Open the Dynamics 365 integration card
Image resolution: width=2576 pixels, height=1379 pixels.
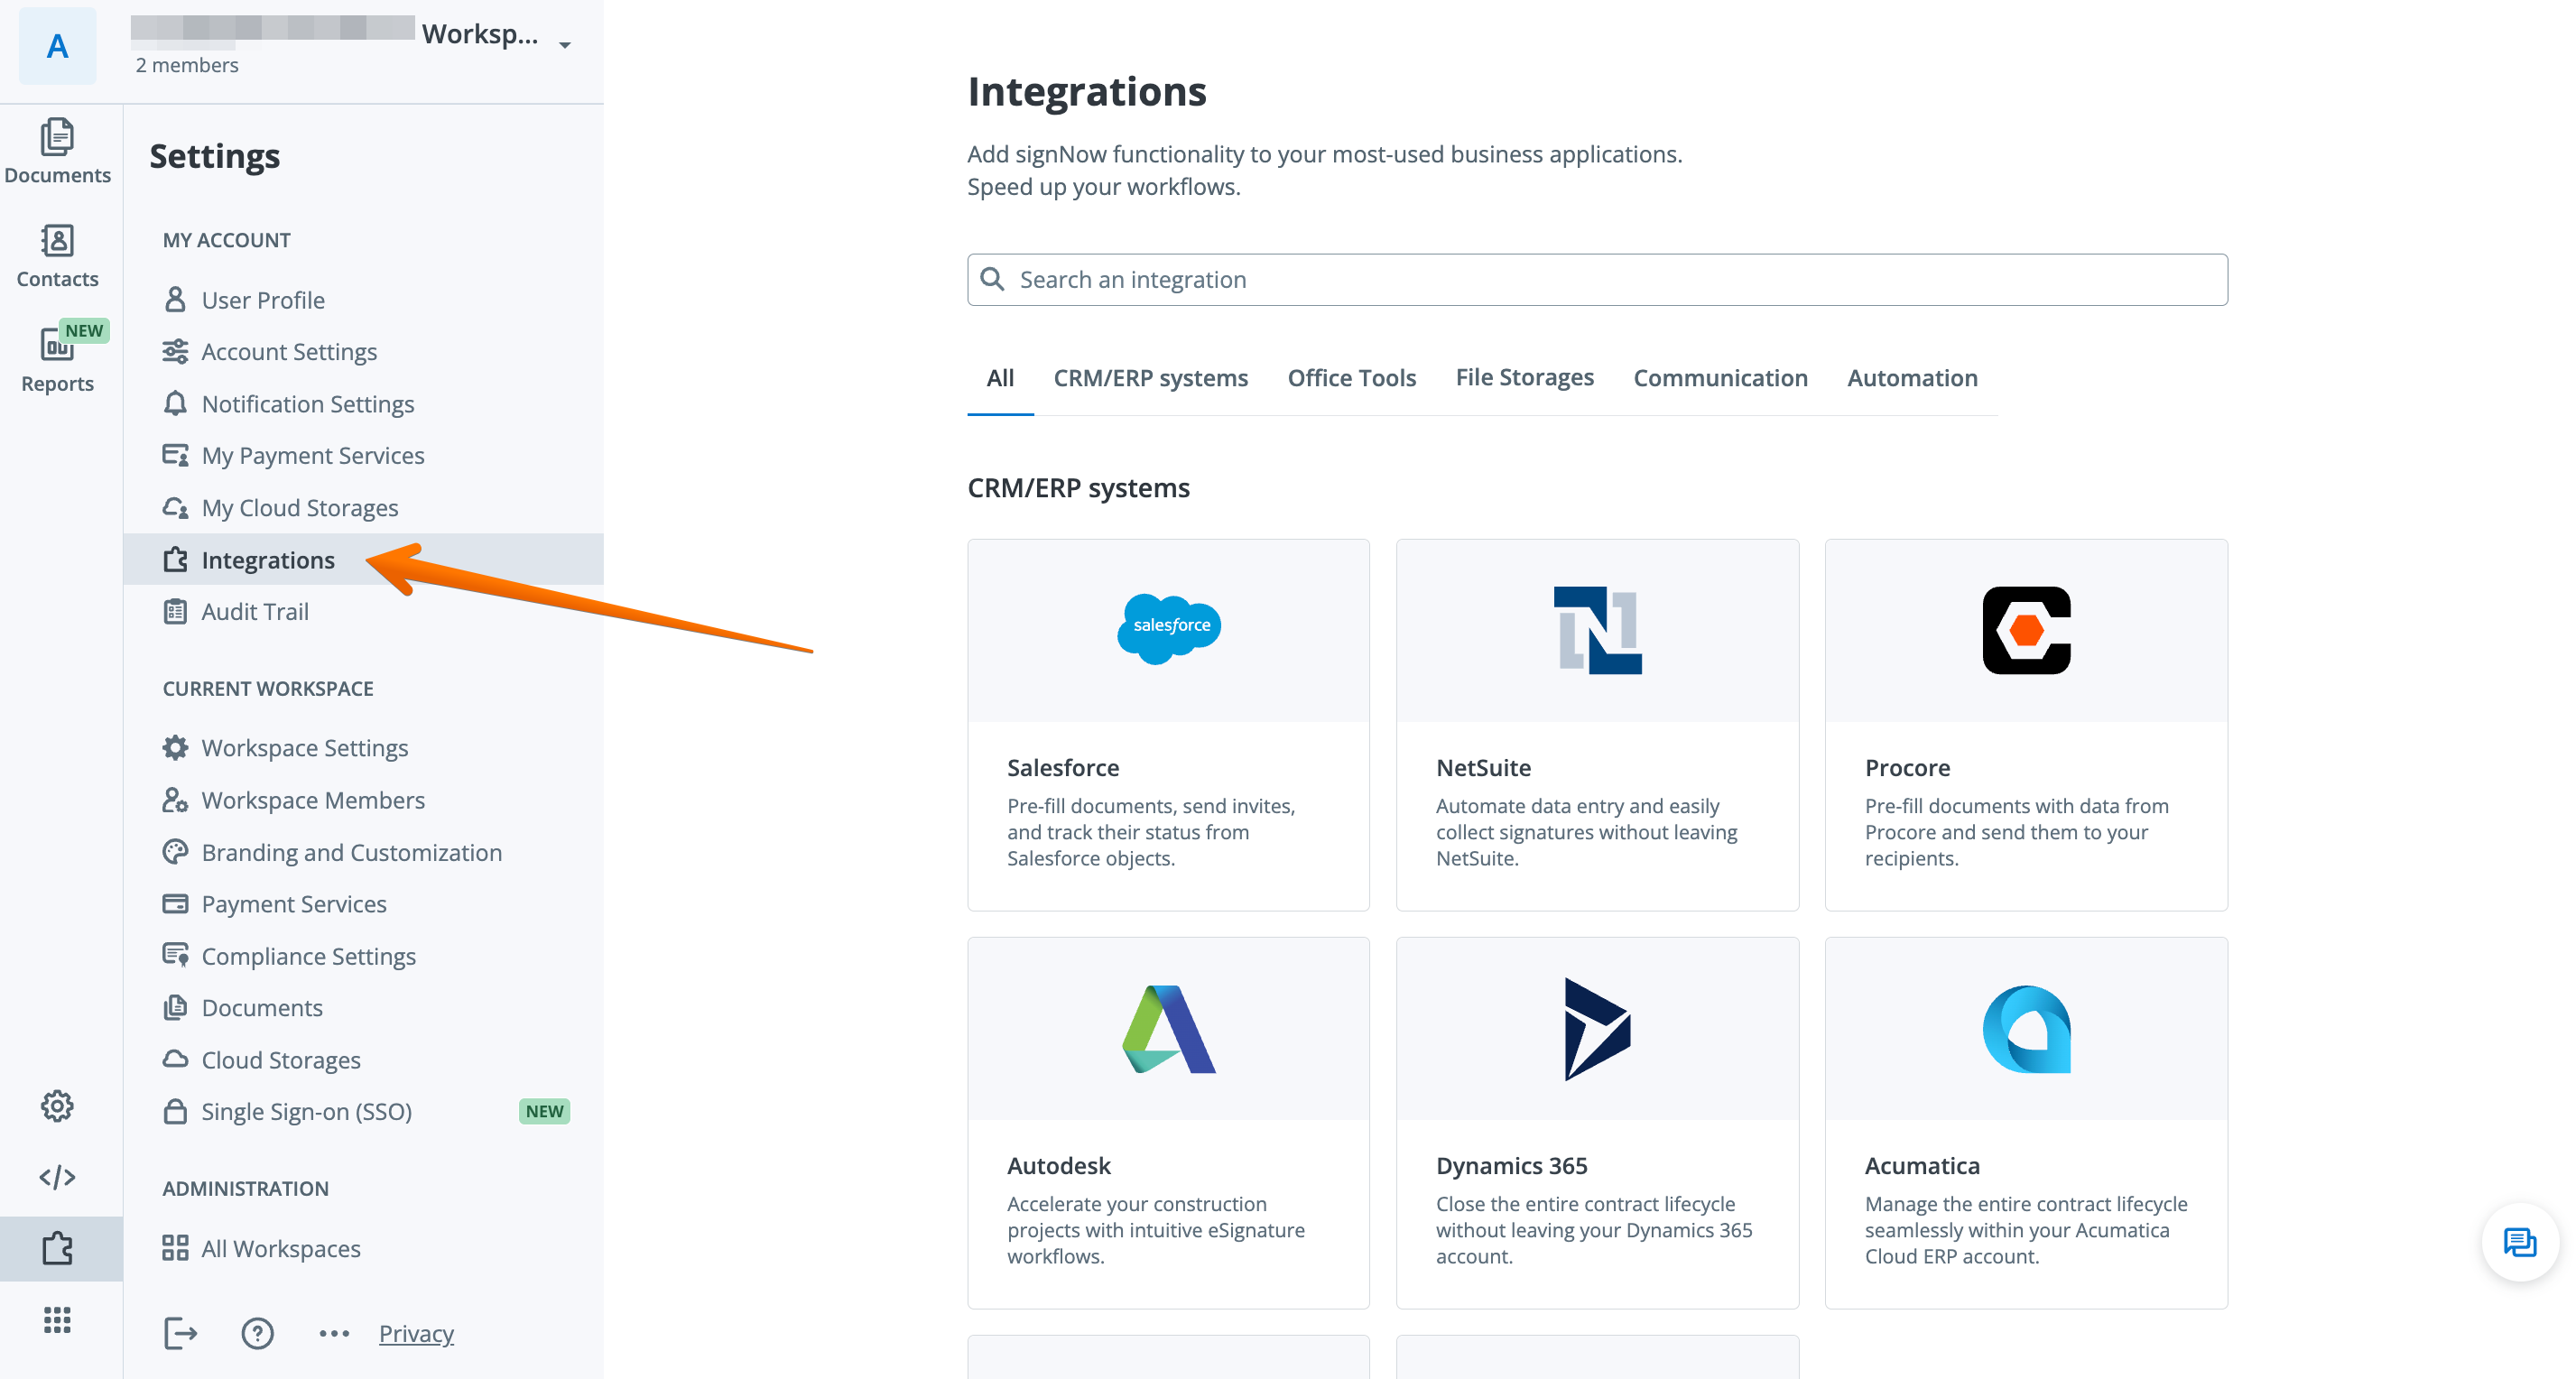coord(1596,1122)
